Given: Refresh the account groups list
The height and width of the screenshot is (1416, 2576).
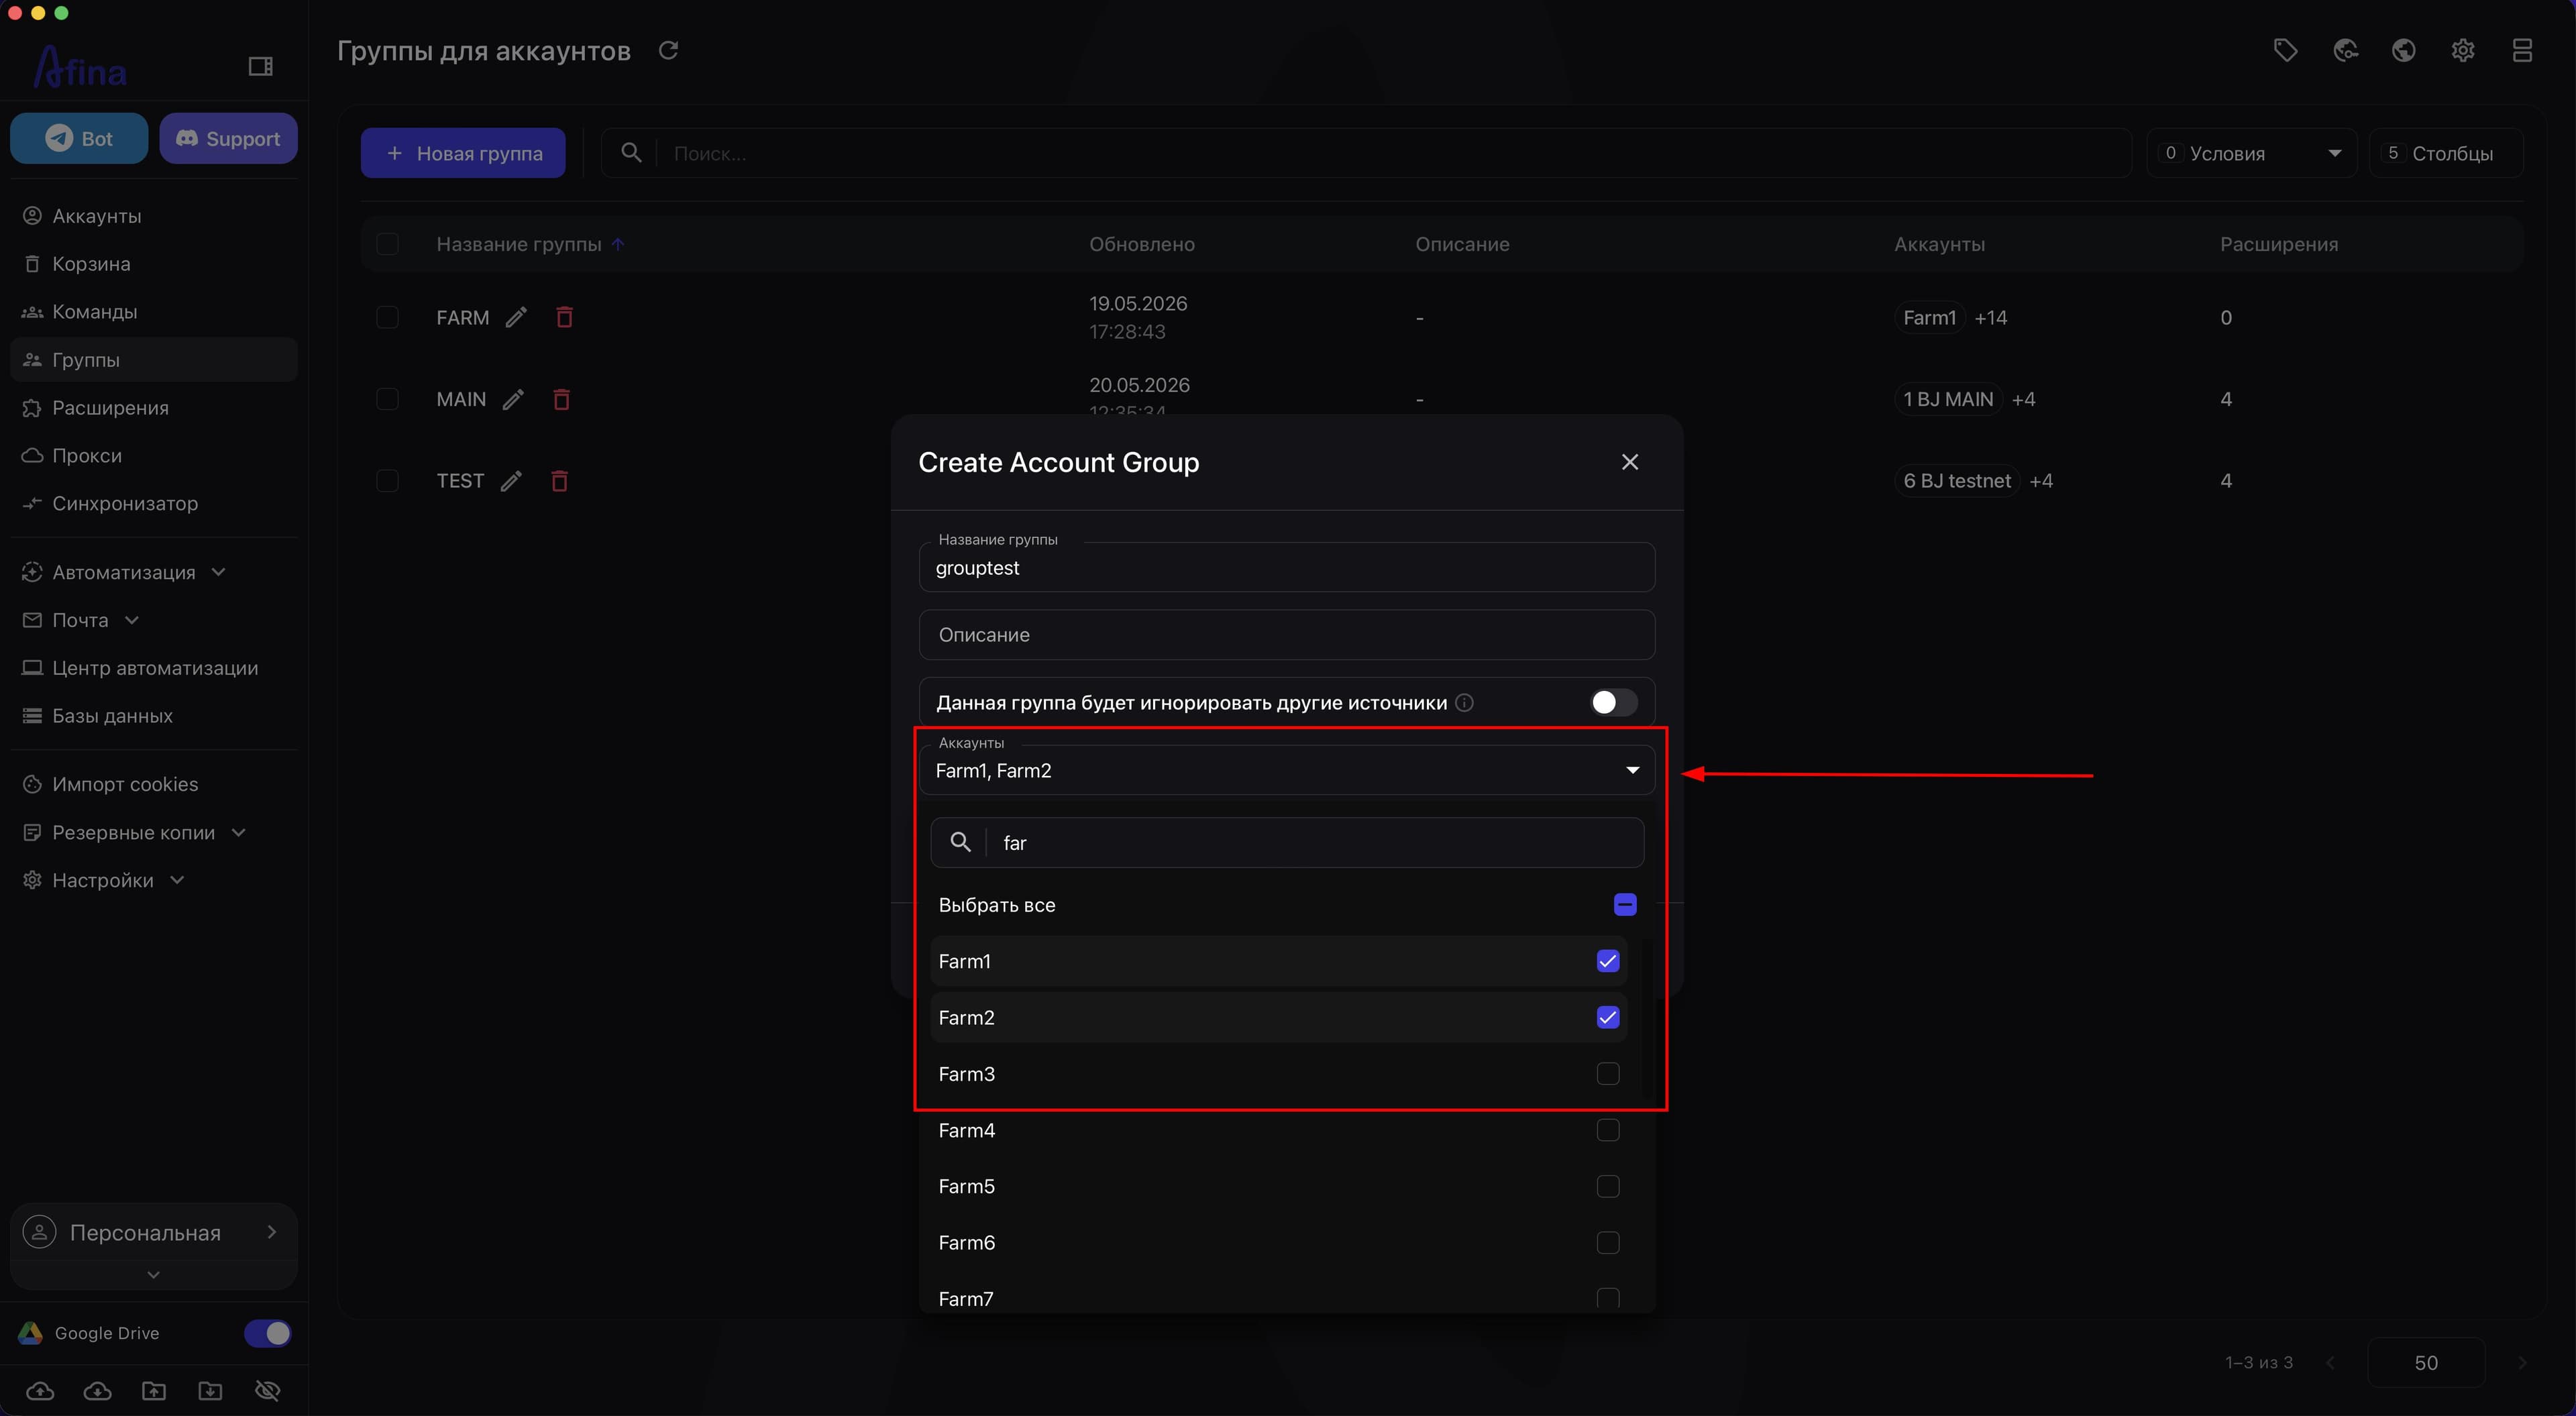Looking at the screenshot, I should tap(668, 50).
